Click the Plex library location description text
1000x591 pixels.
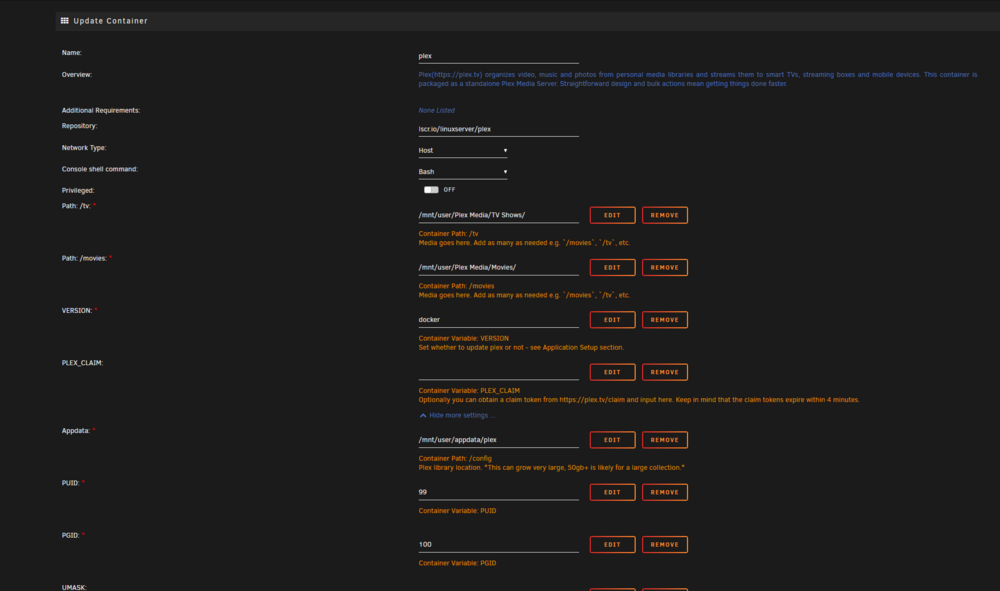(x=552, y=467)
